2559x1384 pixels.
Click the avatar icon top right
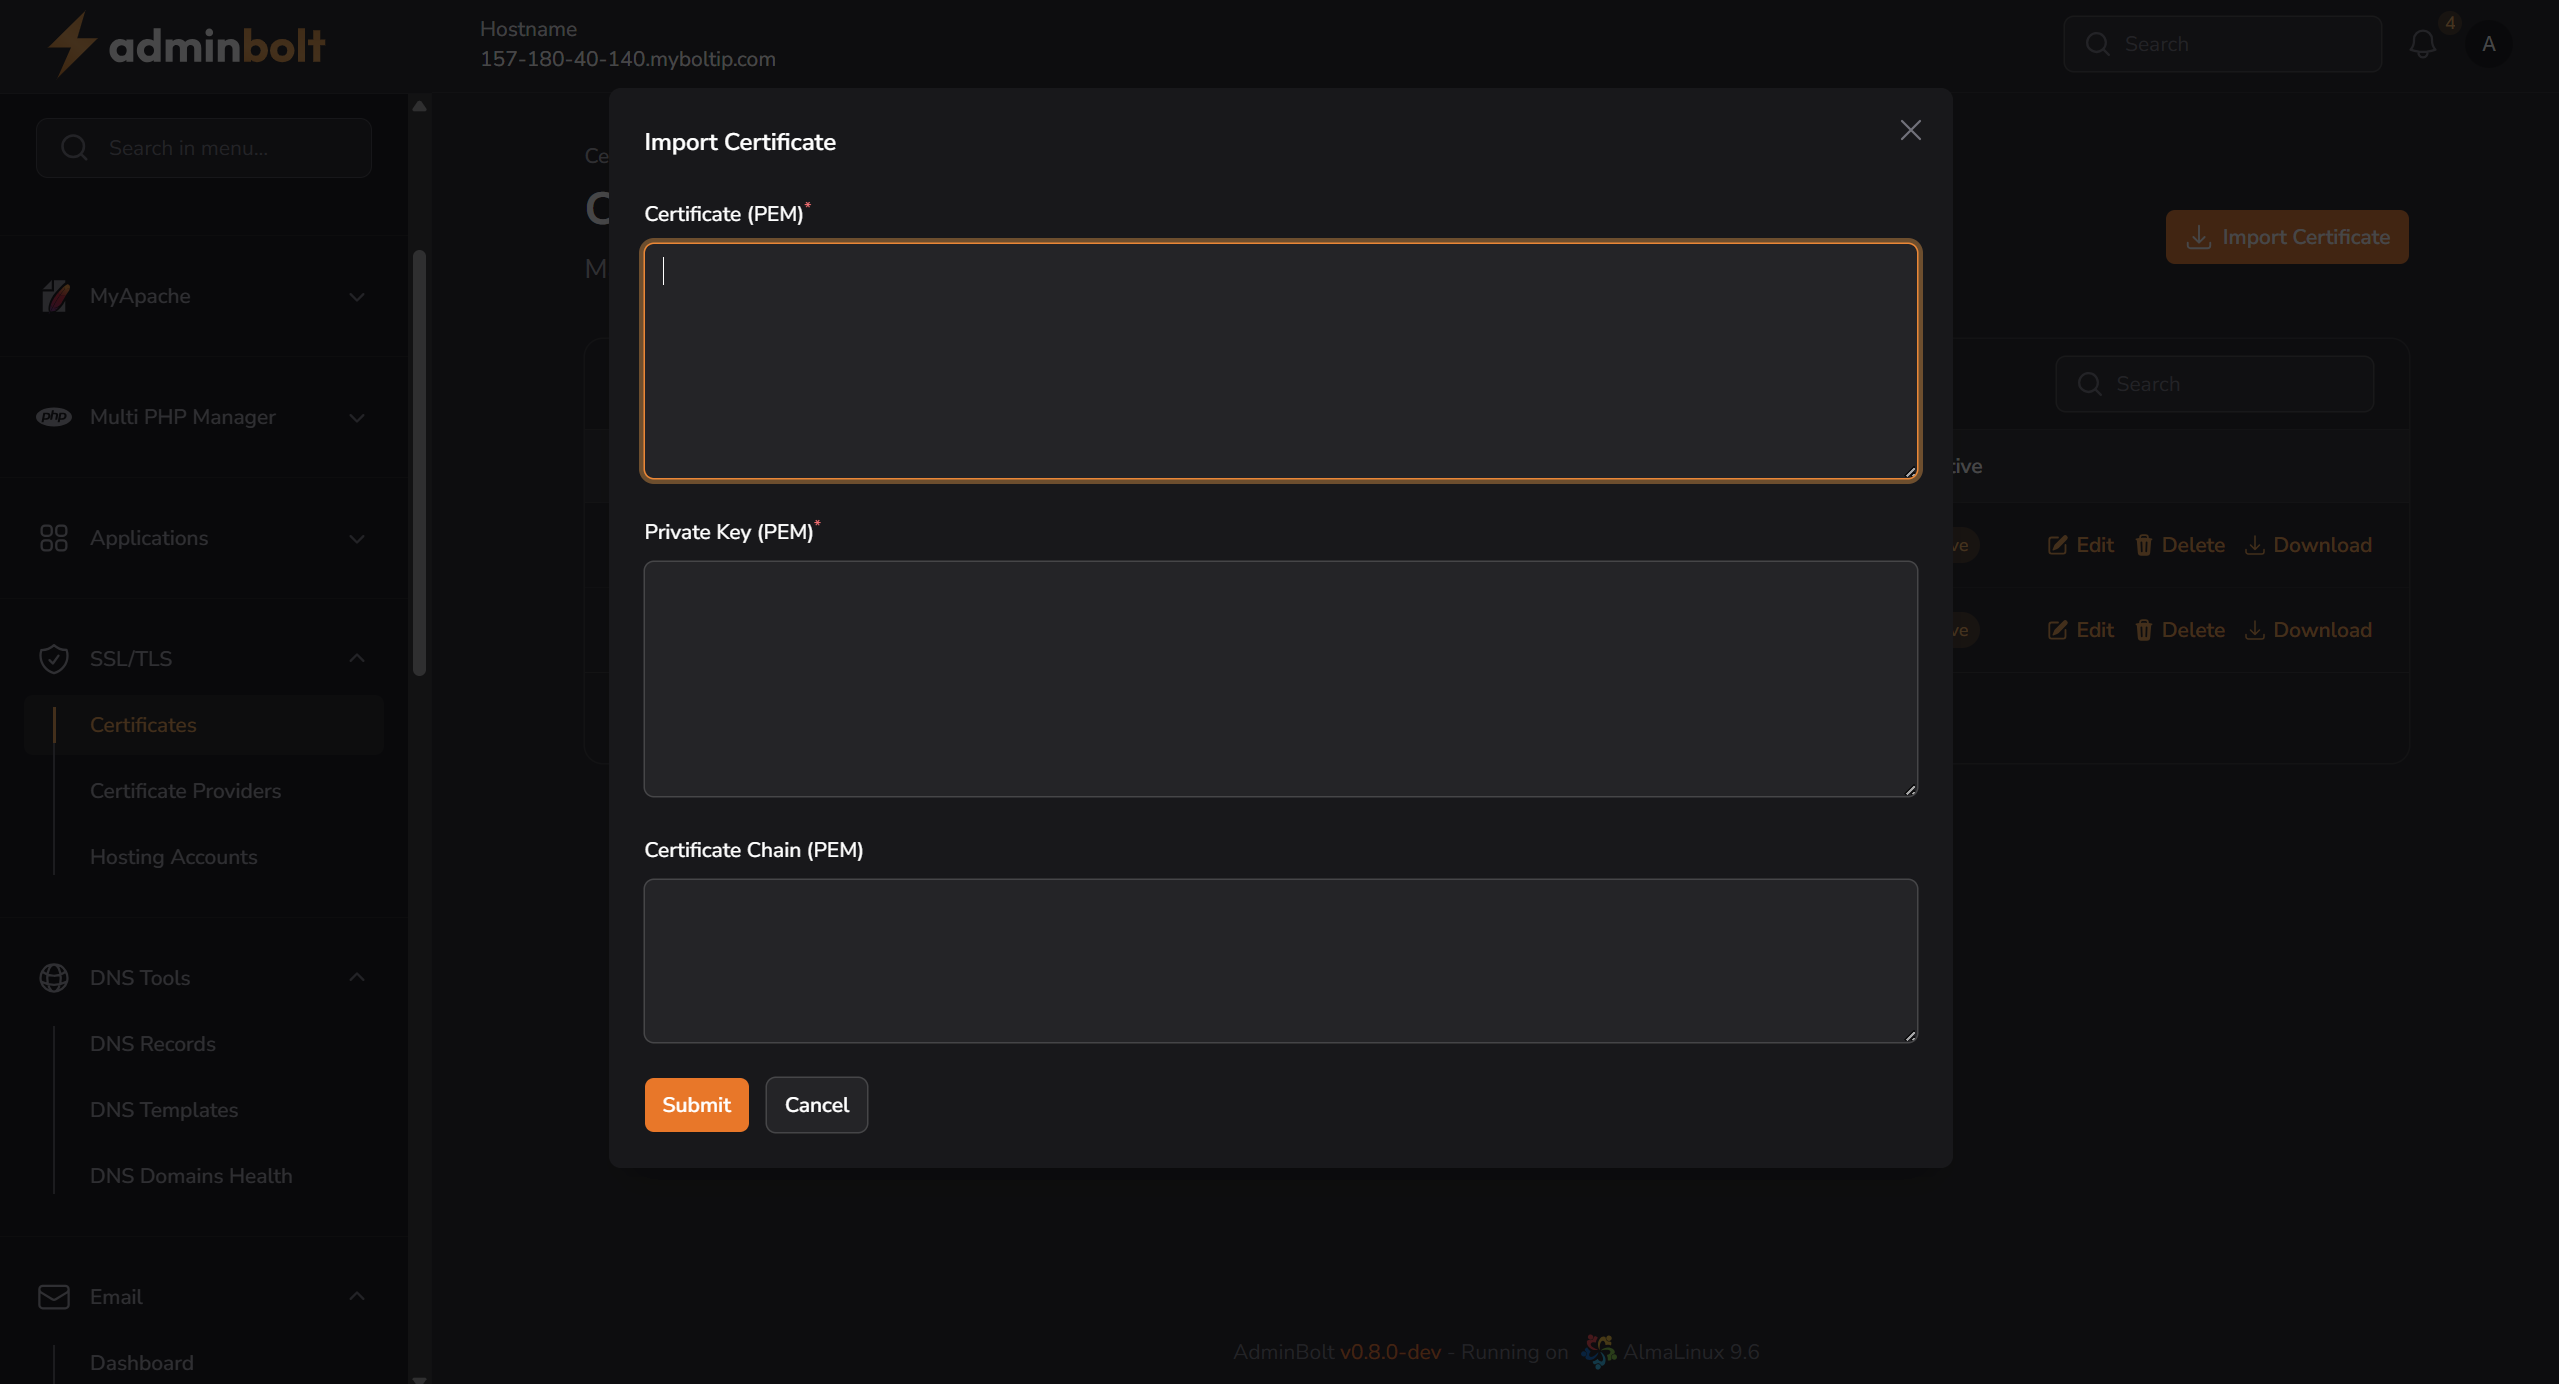pyautogui.click(x=2489, y=43)
